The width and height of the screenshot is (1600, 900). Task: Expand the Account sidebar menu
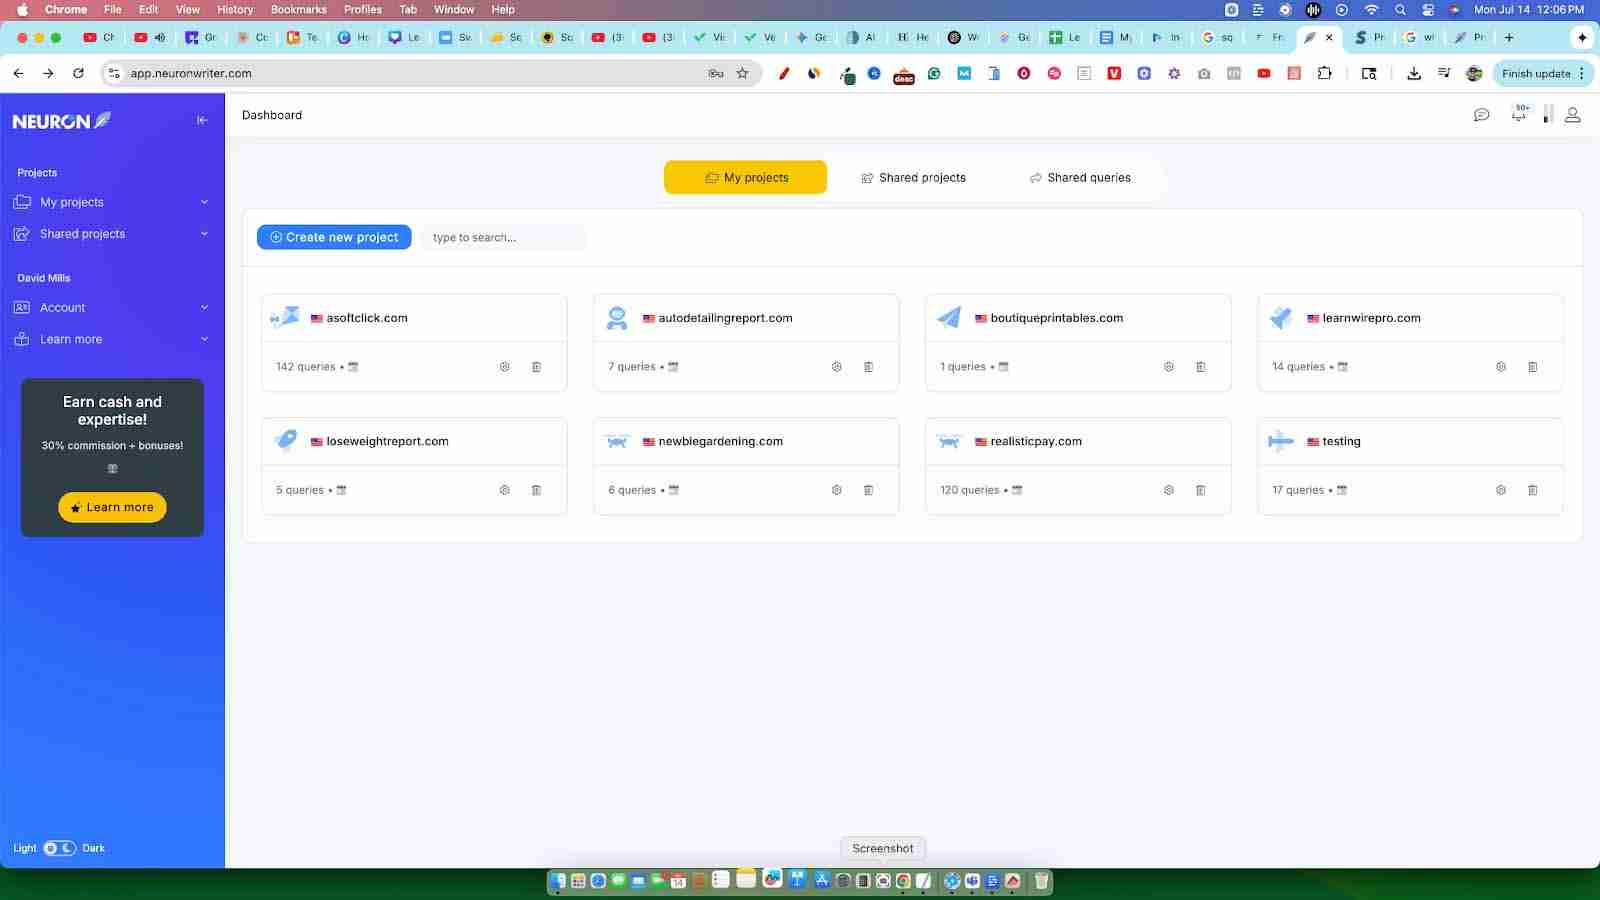click(x=111, y=308)
